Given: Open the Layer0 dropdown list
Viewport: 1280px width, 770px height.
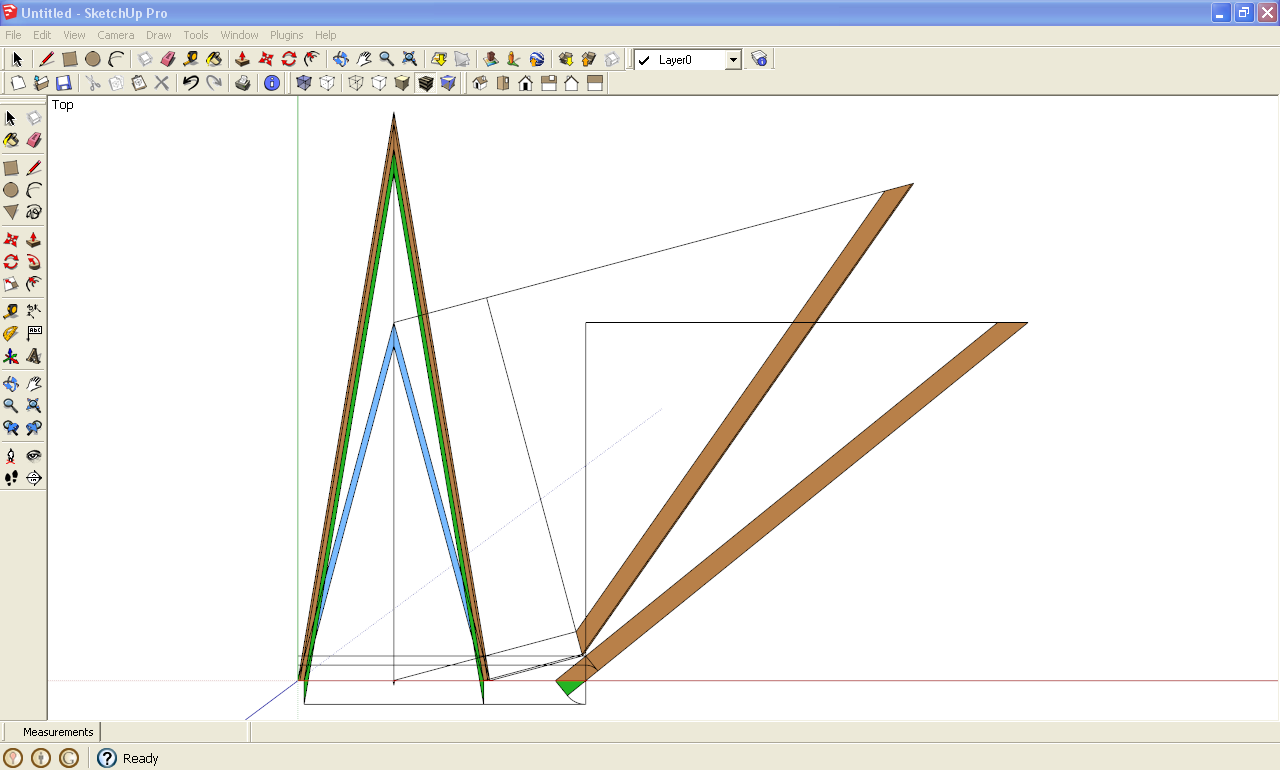Looking at the screenshot, I should click(x=733, y=60).
